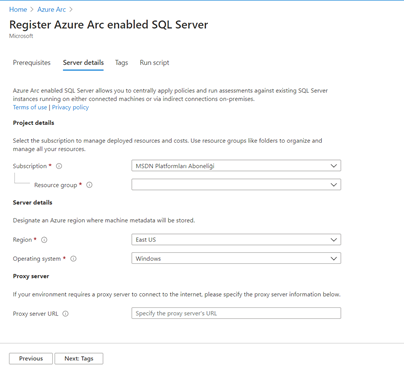Viewport: 404px width, 370px height.
Task: Switch to the Prerequisites tab
Action: click(x=32, y=63)
